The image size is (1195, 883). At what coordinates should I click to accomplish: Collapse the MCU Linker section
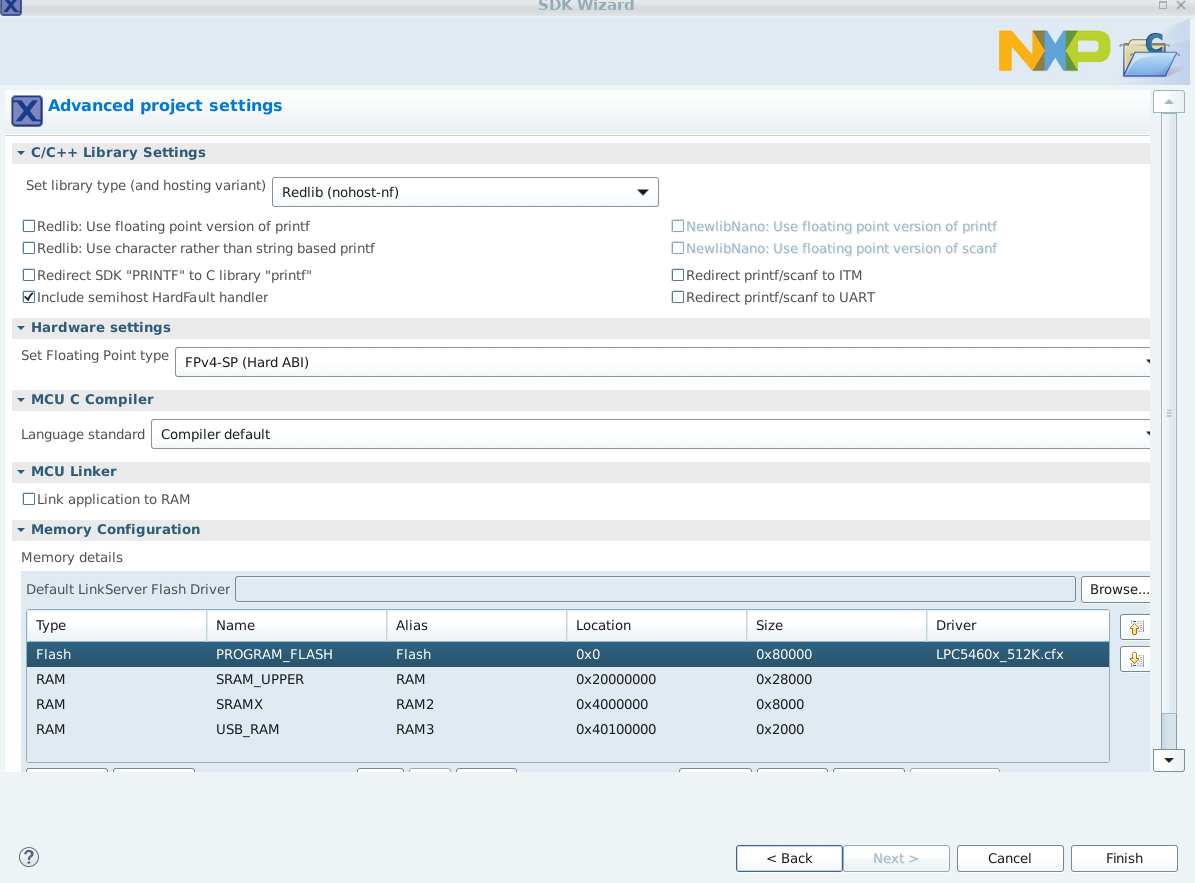coord(22,471)
